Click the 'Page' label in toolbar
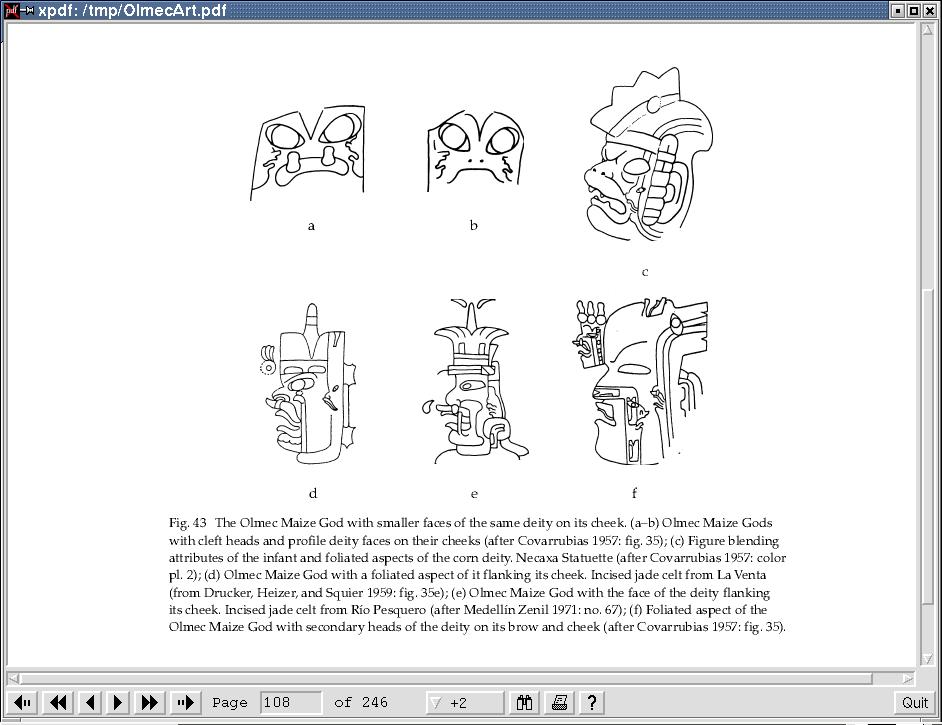Screen dimensions: 942x725 click(229, 703)
